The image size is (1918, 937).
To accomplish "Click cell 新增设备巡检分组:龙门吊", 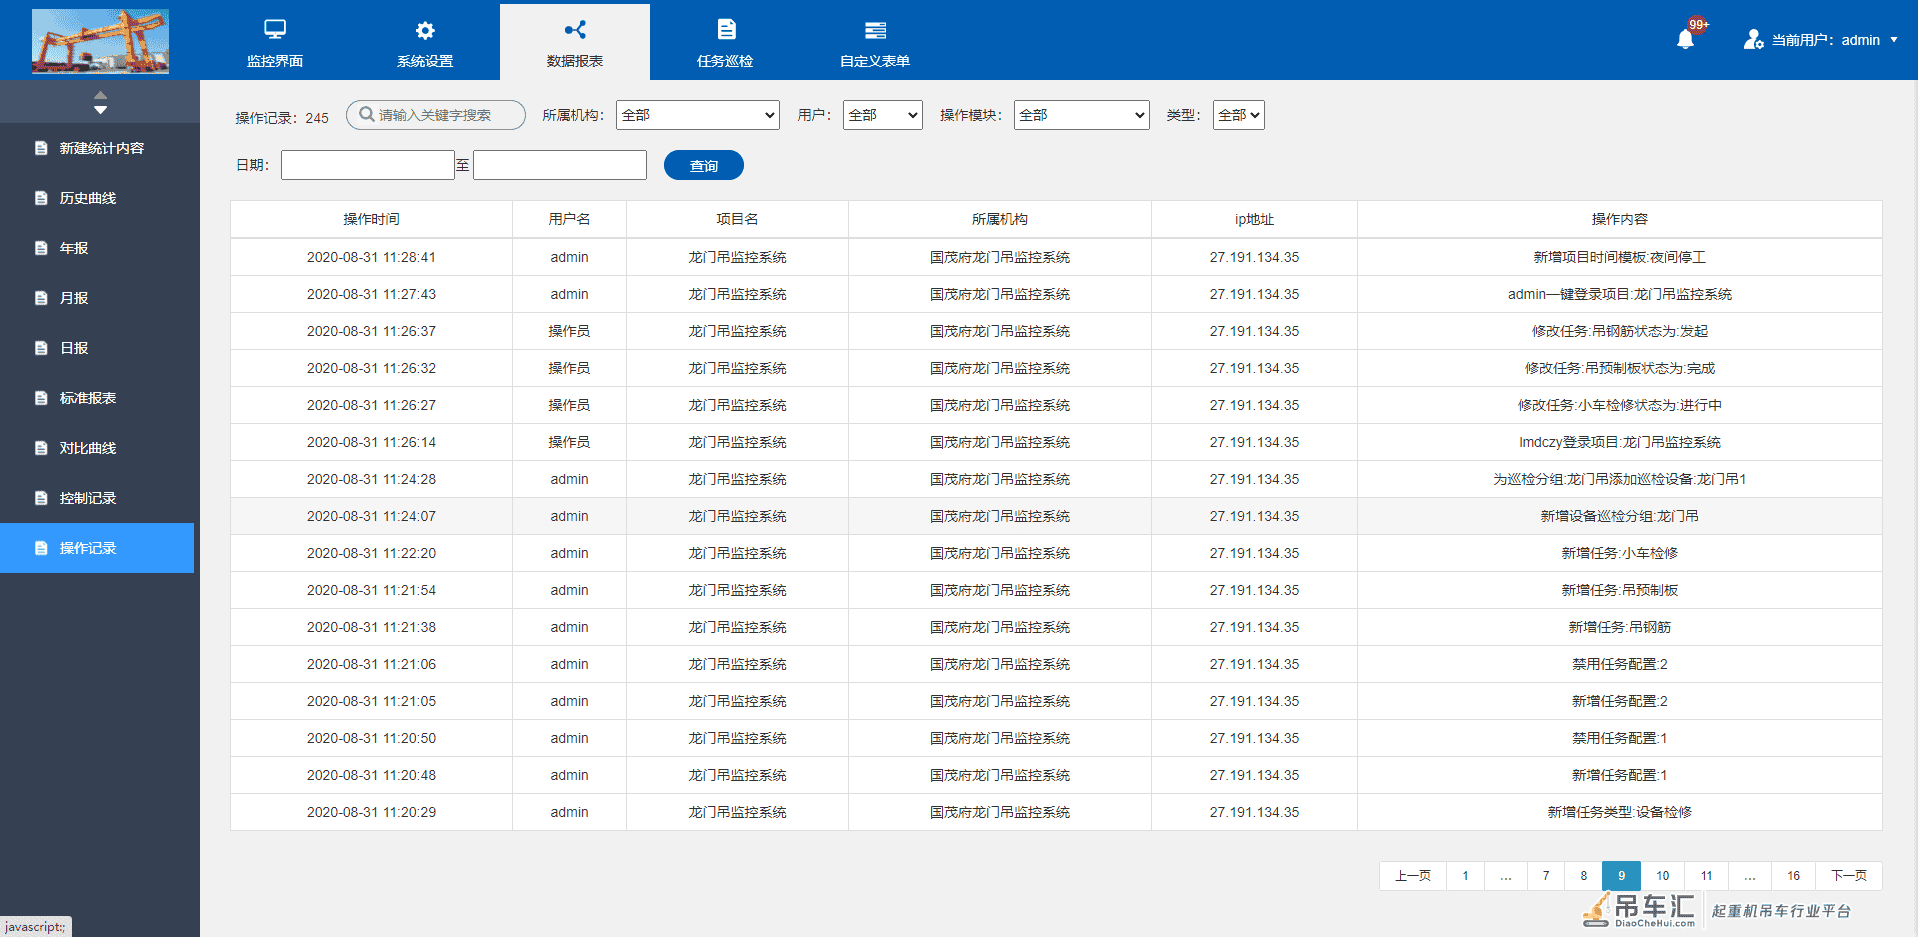I will pos(1620,516).
